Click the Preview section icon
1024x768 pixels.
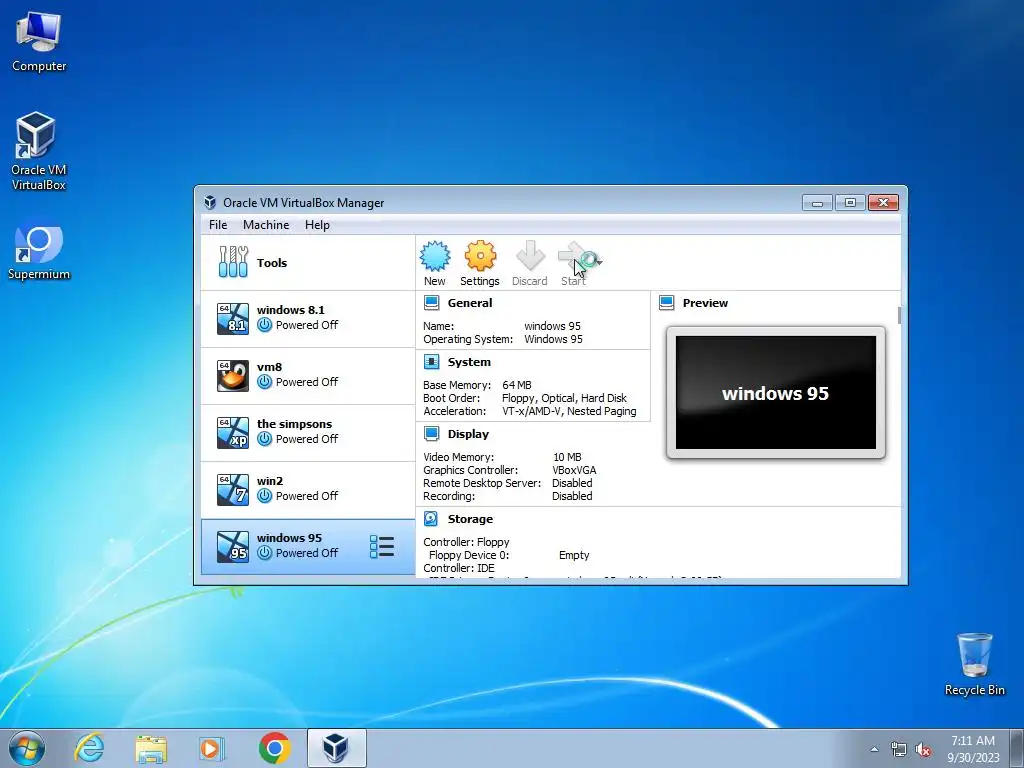[667, 302]
